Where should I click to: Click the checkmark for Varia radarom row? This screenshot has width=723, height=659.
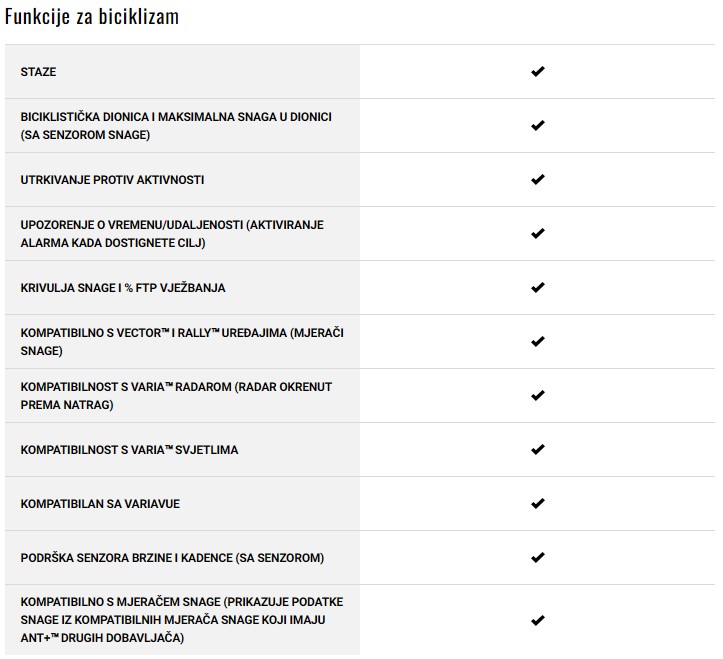(538, 396)
